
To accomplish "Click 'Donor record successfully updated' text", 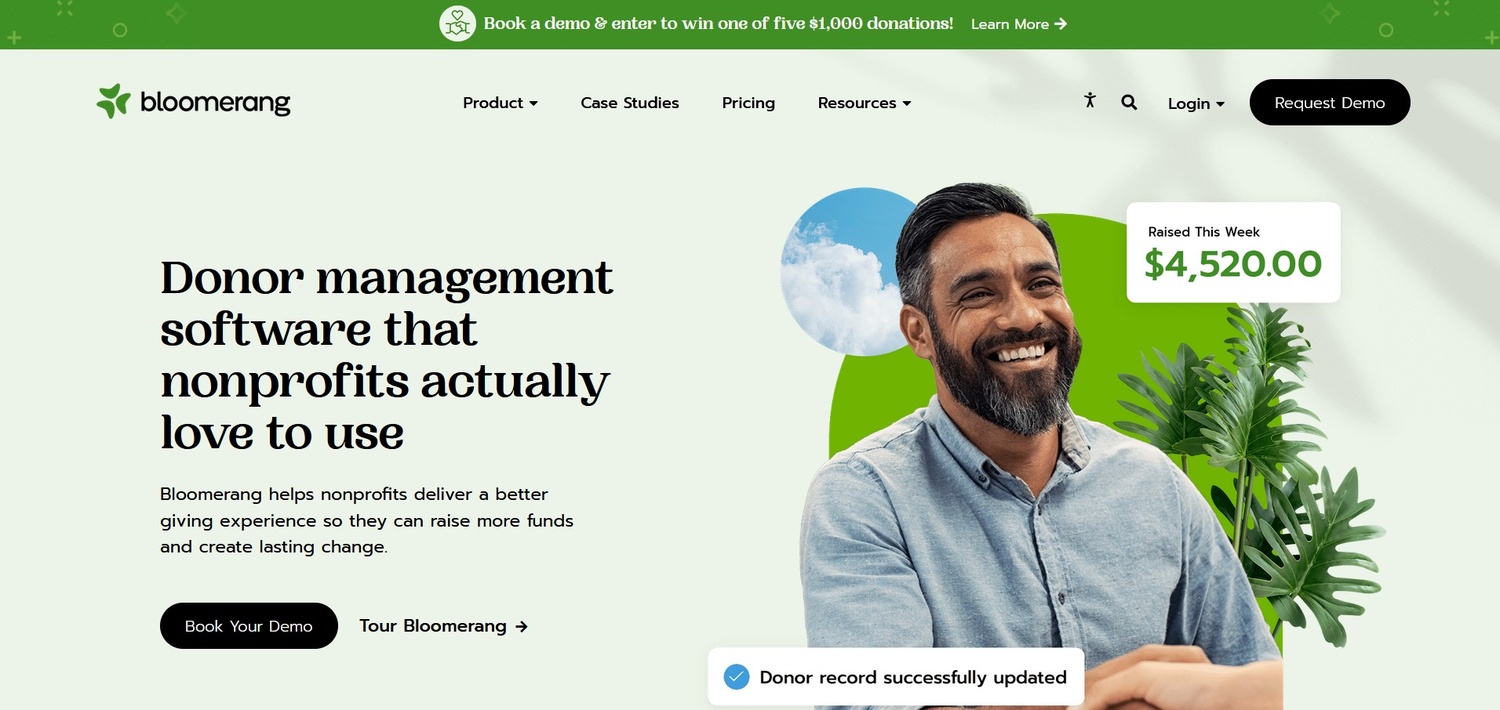I will pos(913,678).
